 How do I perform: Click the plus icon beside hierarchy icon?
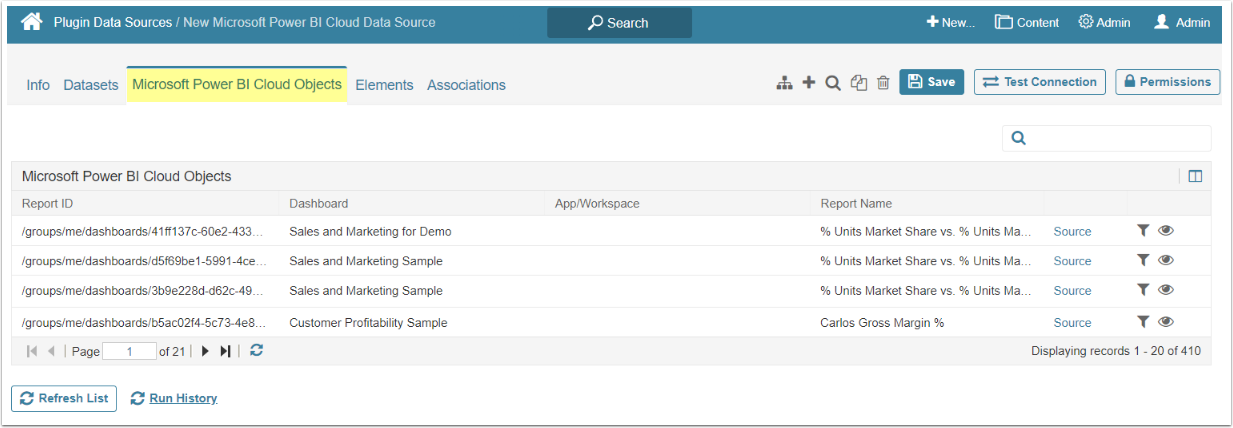tap(809, 83)
